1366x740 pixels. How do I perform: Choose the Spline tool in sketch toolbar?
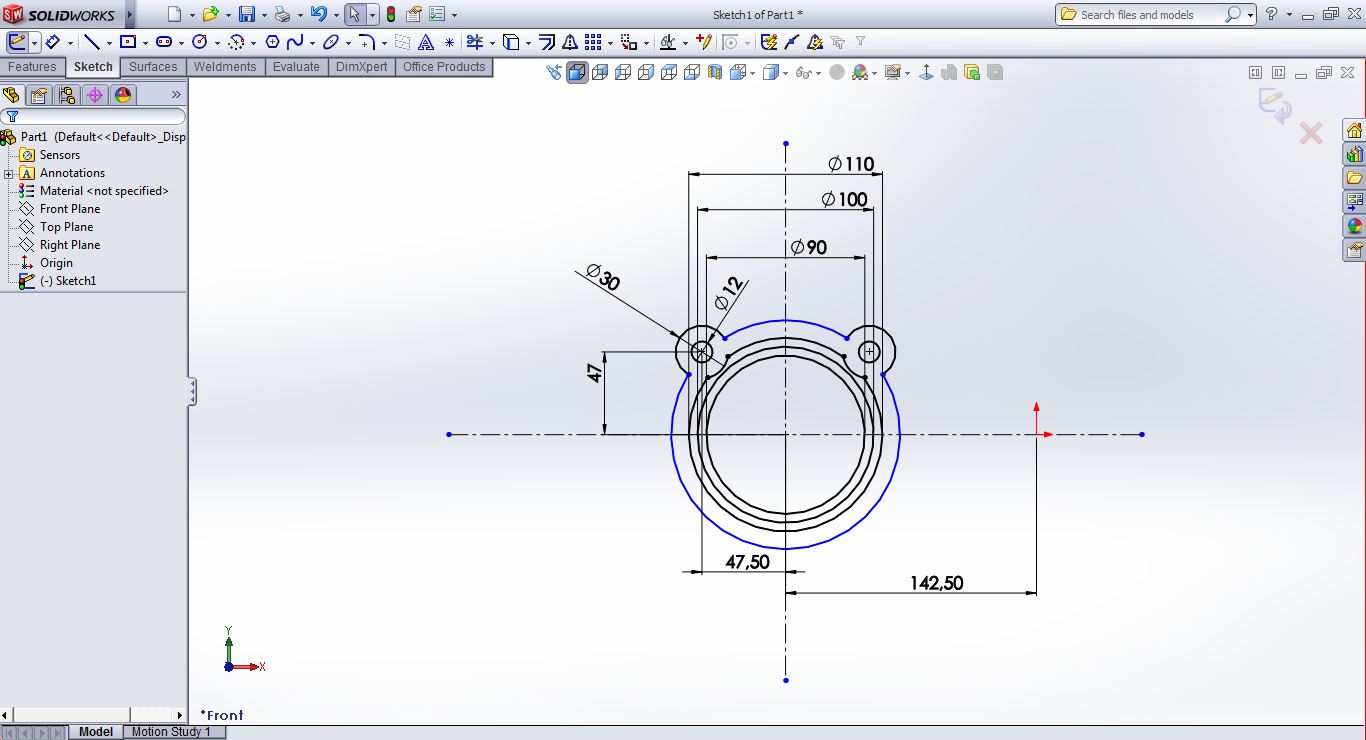pos(295,42)
